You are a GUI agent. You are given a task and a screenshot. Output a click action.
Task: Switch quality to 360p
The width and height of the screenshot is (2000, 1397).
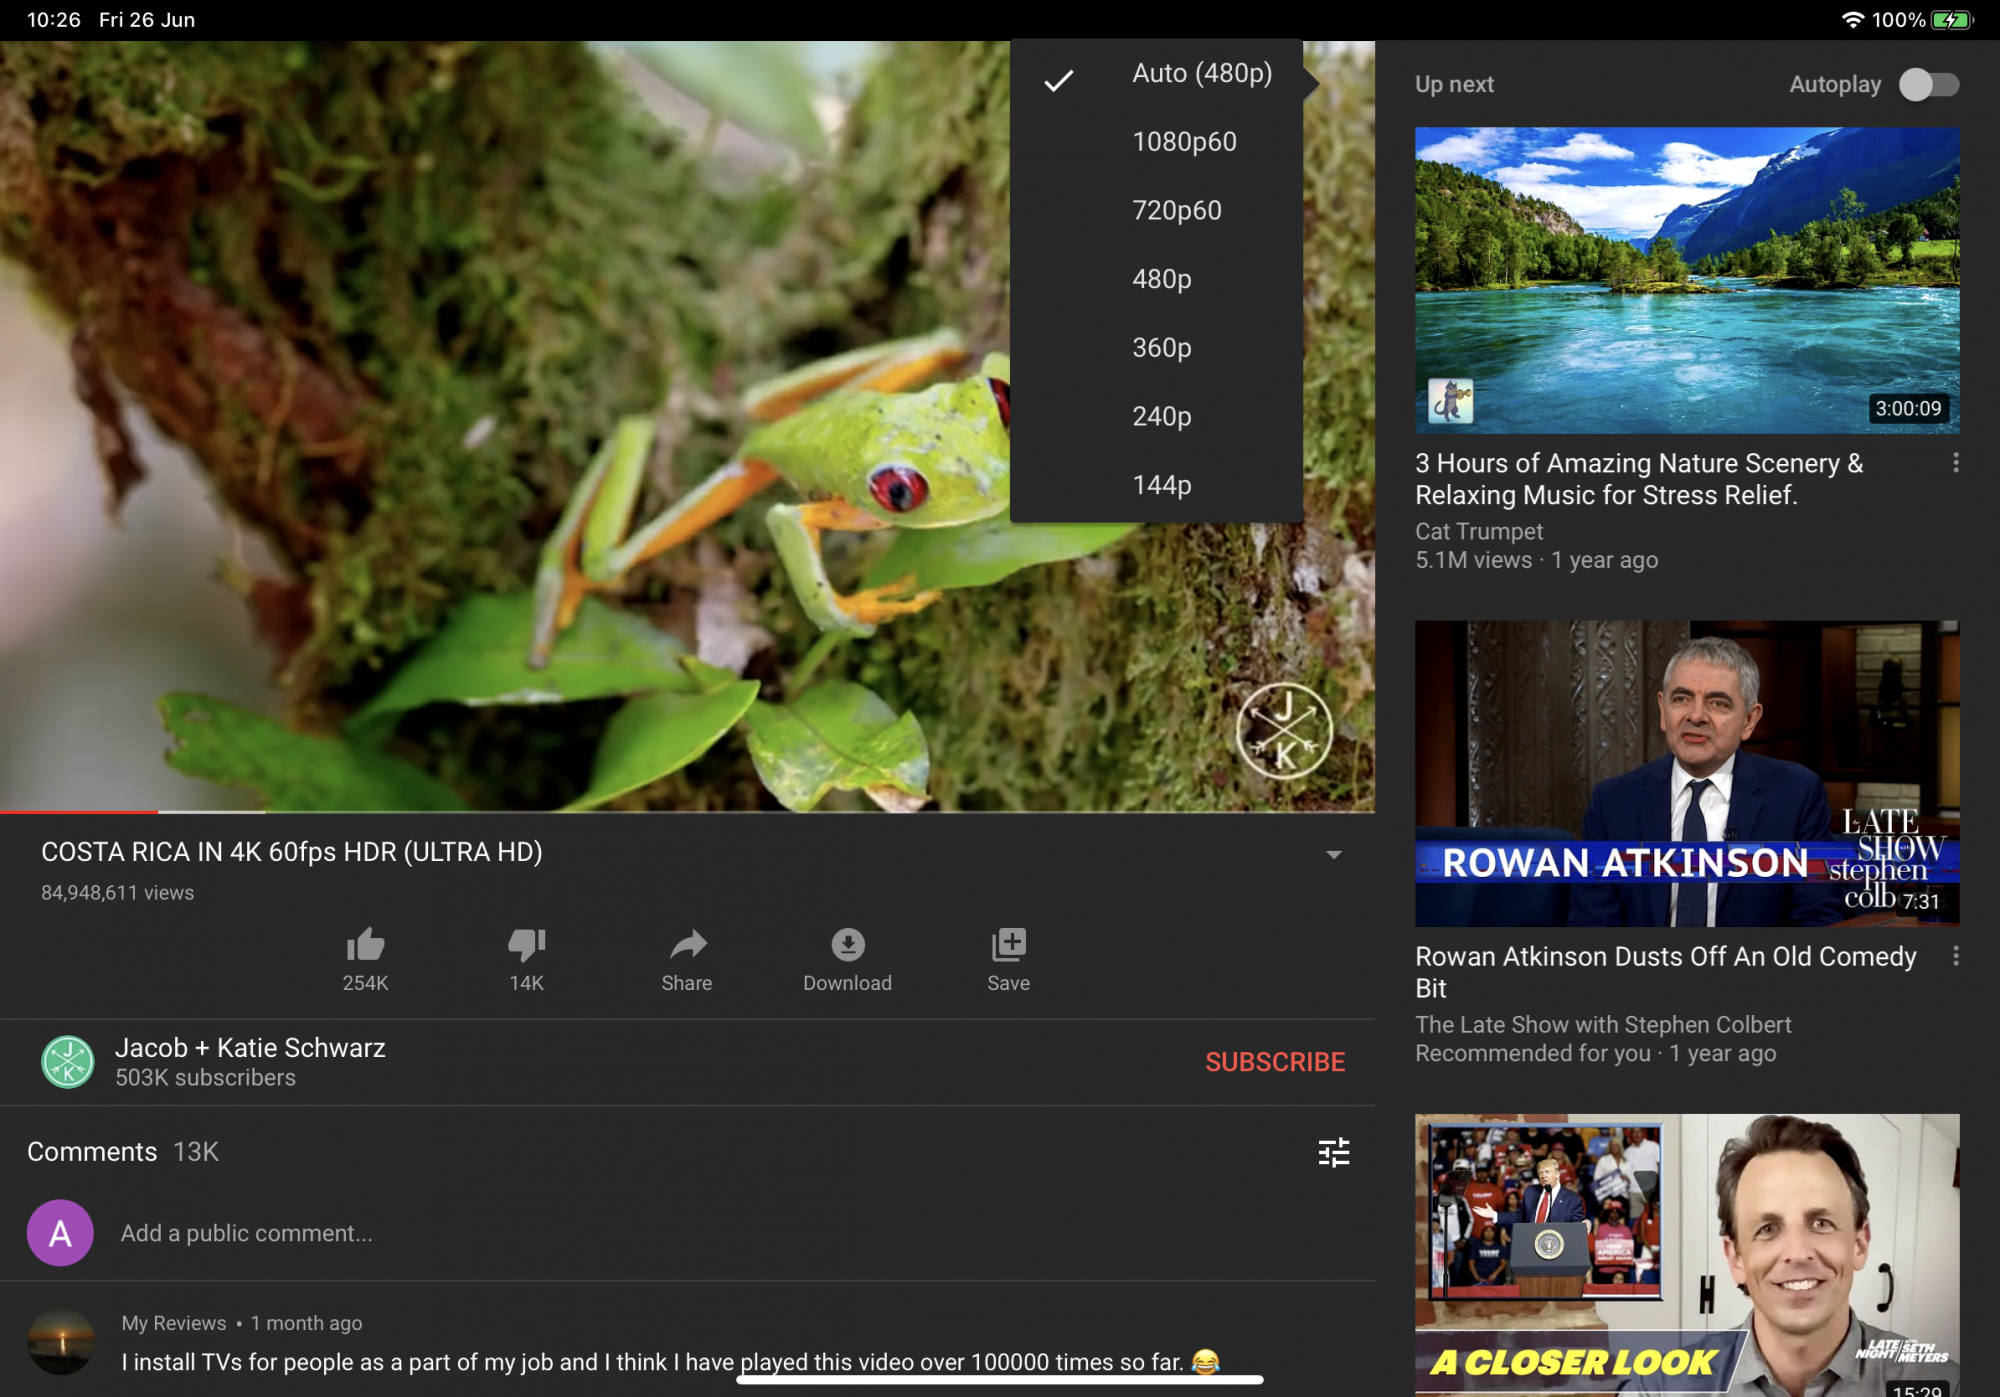click(1161, 348)
